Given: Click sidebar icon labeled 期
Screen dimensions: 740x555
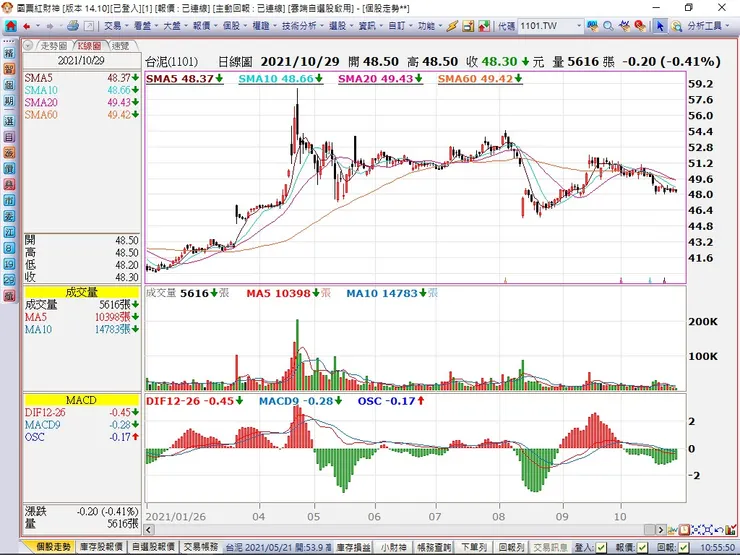Looking at the screenshot, I should [9, 101].
